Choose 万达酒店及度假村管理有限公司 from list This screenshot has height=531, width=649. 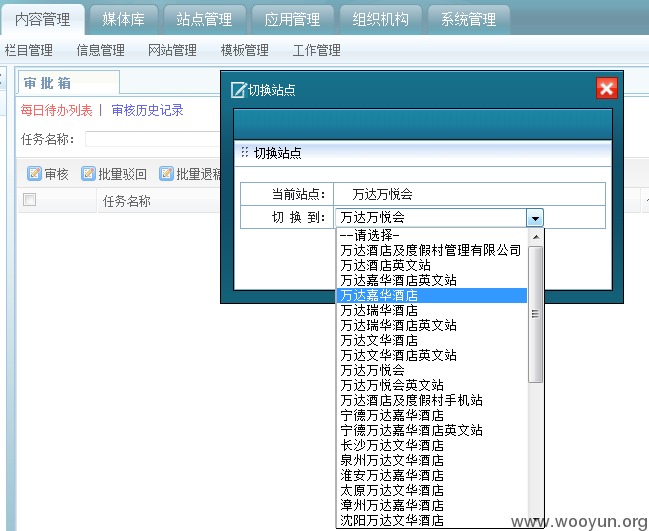pyautogui.click(x=432, y=250)
